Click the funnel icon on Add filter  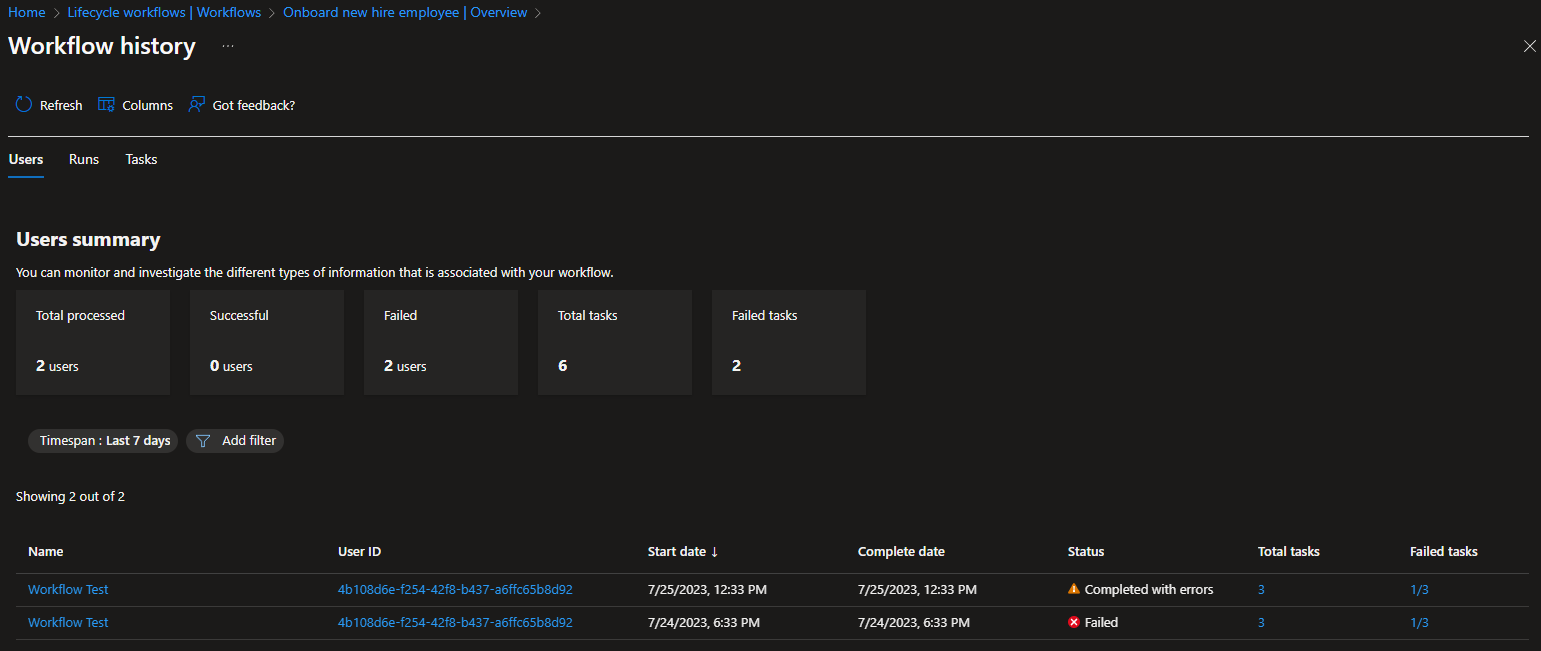point(203,441)
